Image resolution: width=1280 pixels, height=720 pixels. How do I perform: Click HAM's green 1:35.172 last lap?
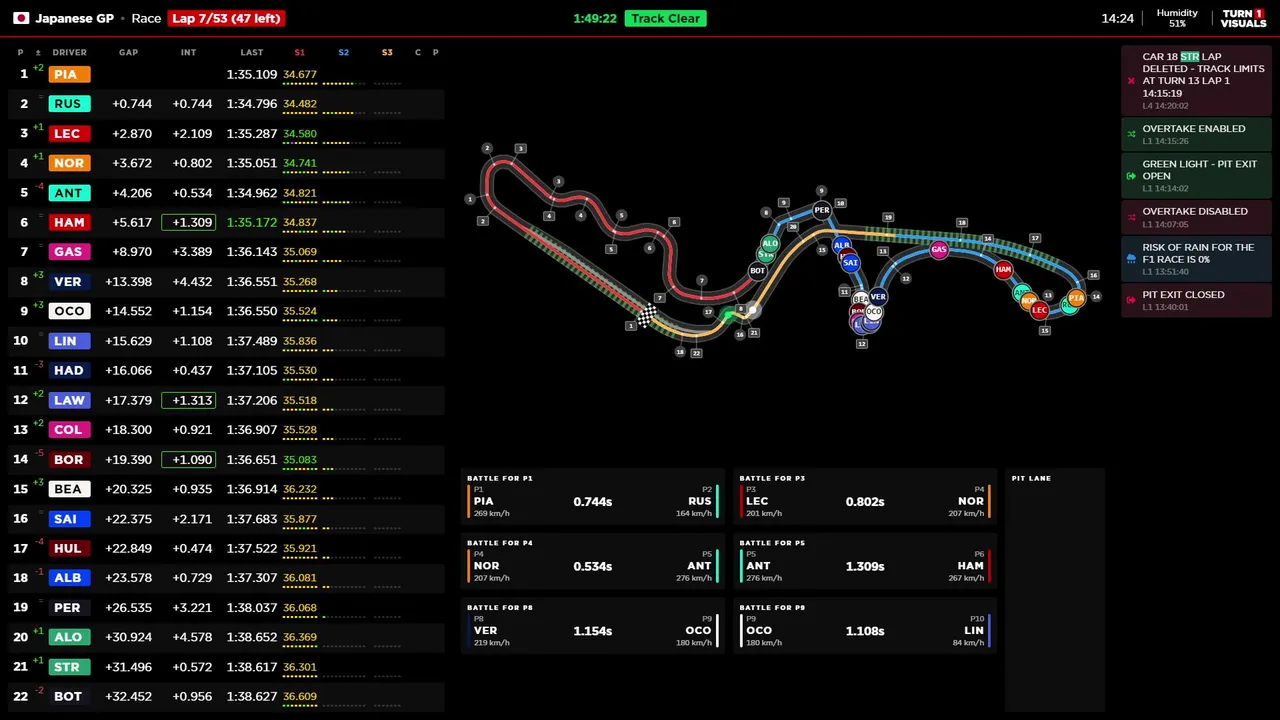click(x=252, y=222)
